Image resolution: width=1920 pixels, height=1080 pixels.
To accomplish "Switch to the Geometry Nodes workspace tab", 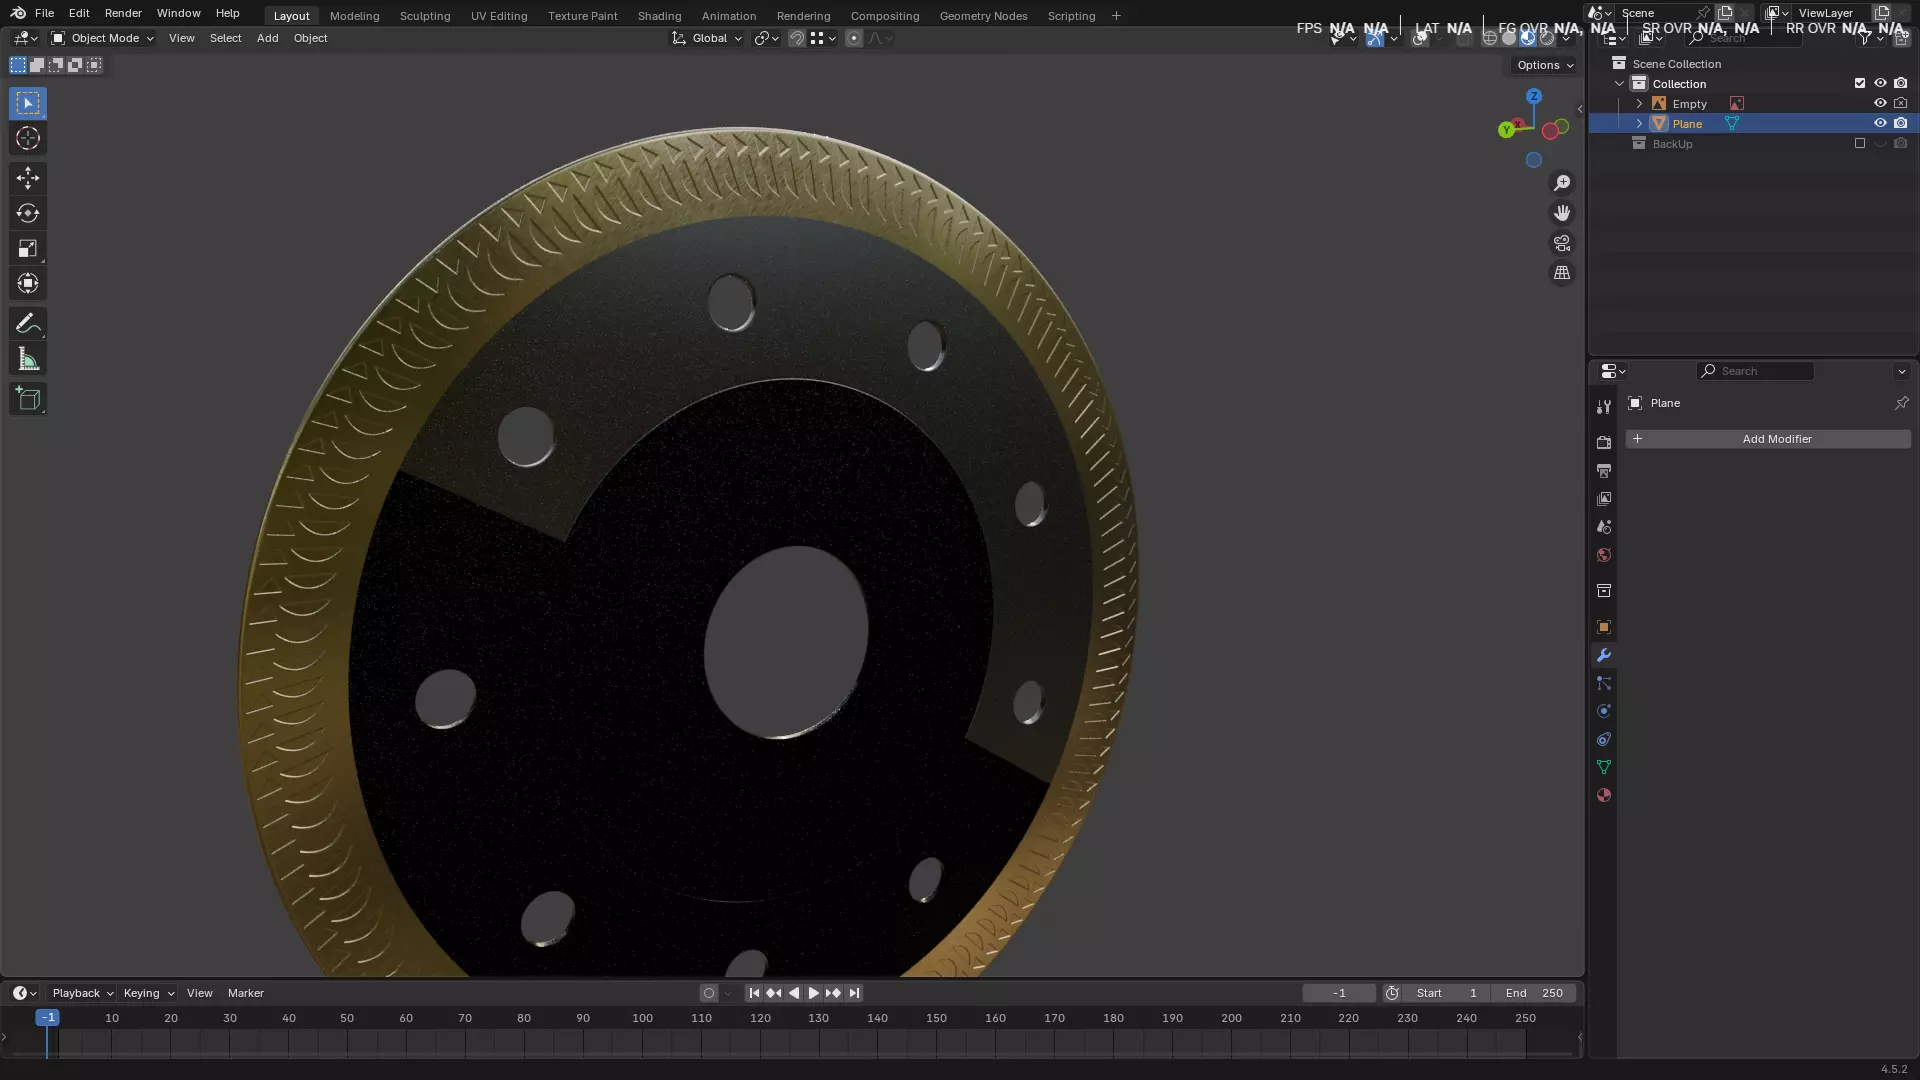I will pos(983,15).
